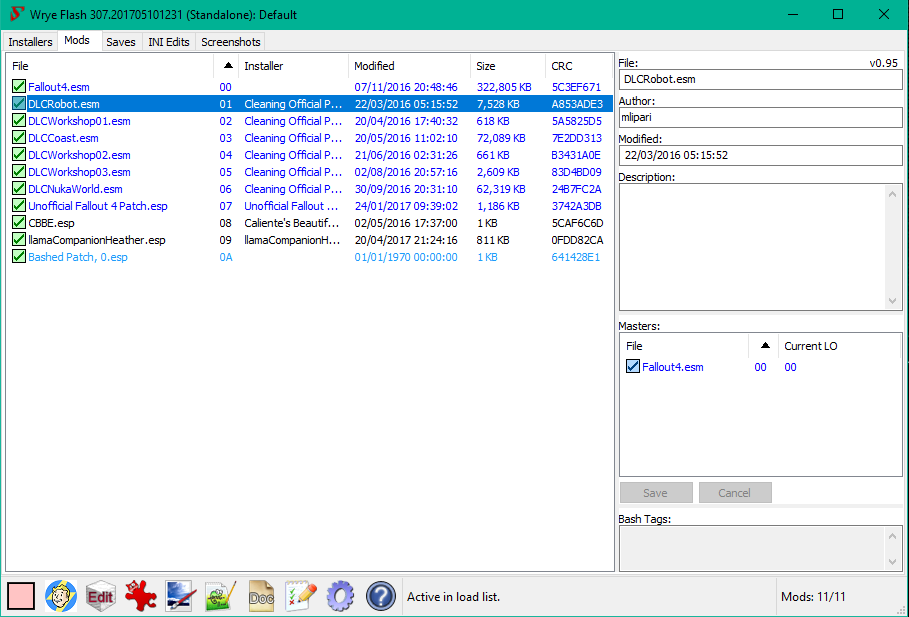The image size is (909, 617).
Task: Click the pink auto-quit square in the status bar
Action: [21, 596]
